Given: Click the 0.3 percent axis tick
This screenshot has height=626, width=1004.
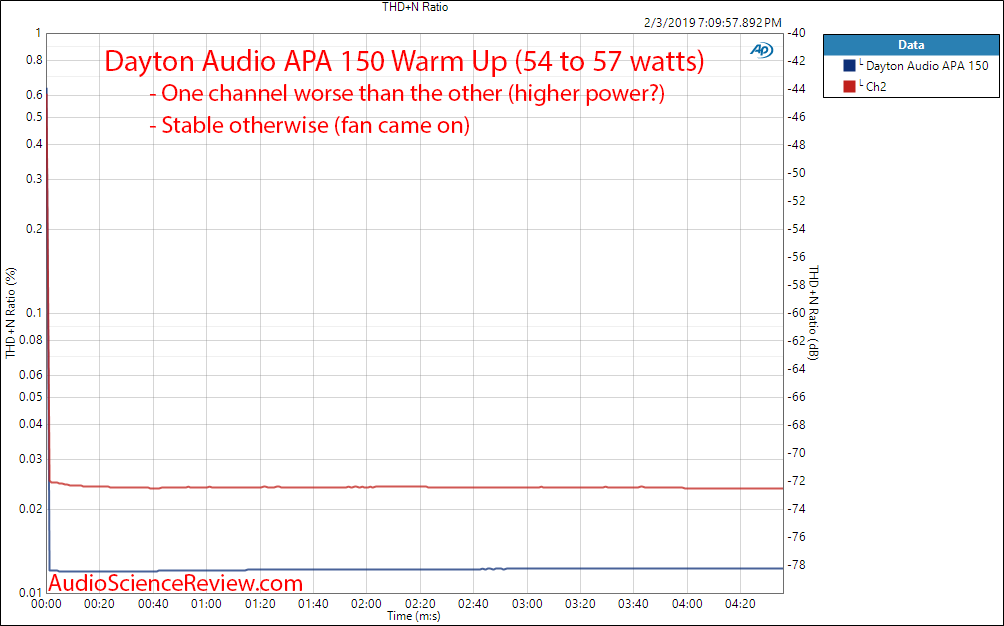Looking at the screenshot, I should pyautogui.click(x=34, y=179).
